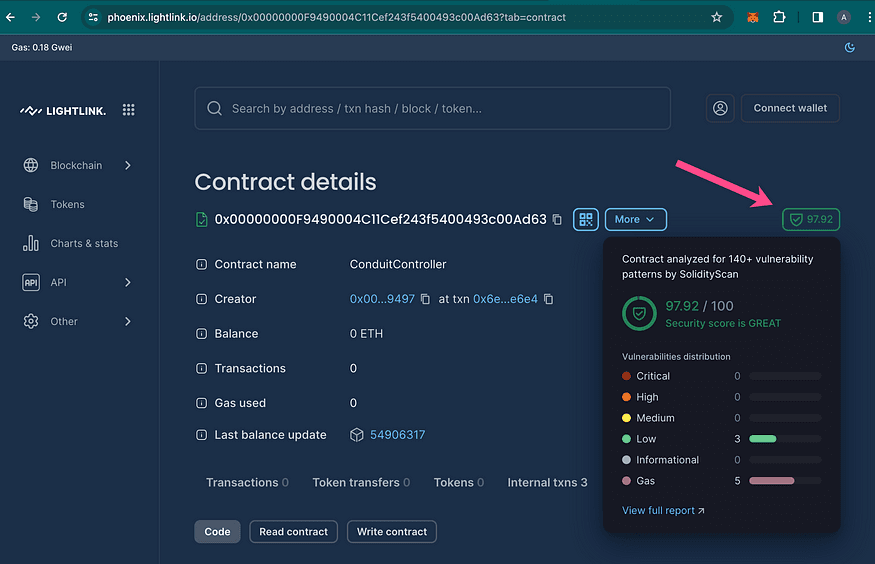Open MetaMask fox extension
The image size is (875, 564).
pos(752,17)
